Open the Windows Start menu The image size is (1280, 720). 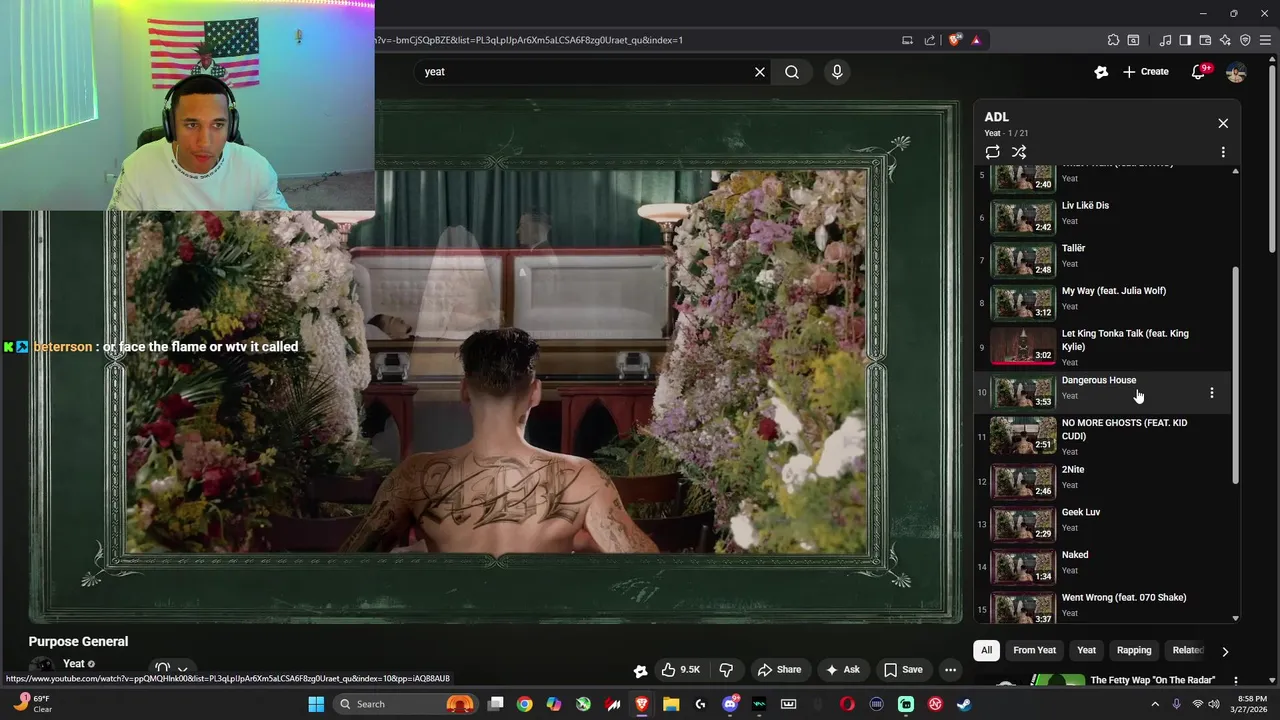316,704
